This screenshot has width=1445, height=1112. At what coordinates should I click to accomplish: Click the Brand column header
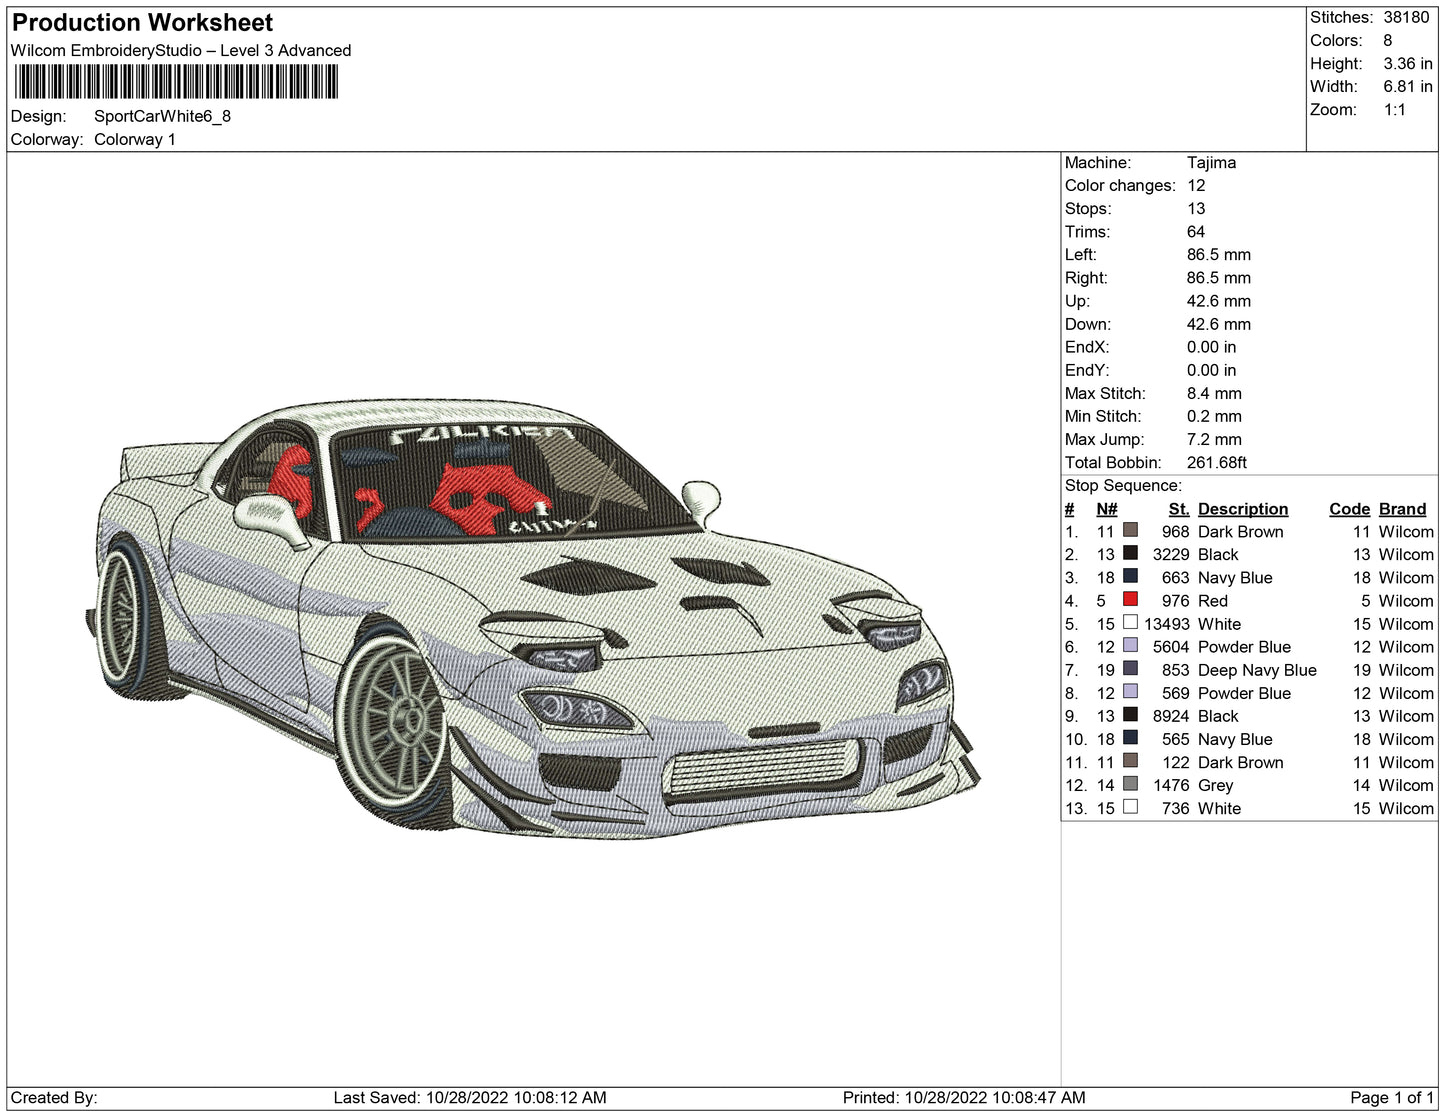click(1402, 509)
